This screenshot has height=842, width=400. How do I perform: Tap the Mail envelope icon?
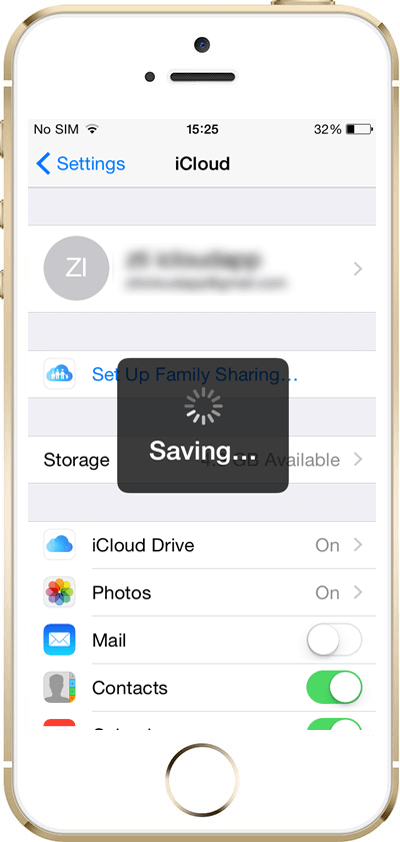coord(59,640)
